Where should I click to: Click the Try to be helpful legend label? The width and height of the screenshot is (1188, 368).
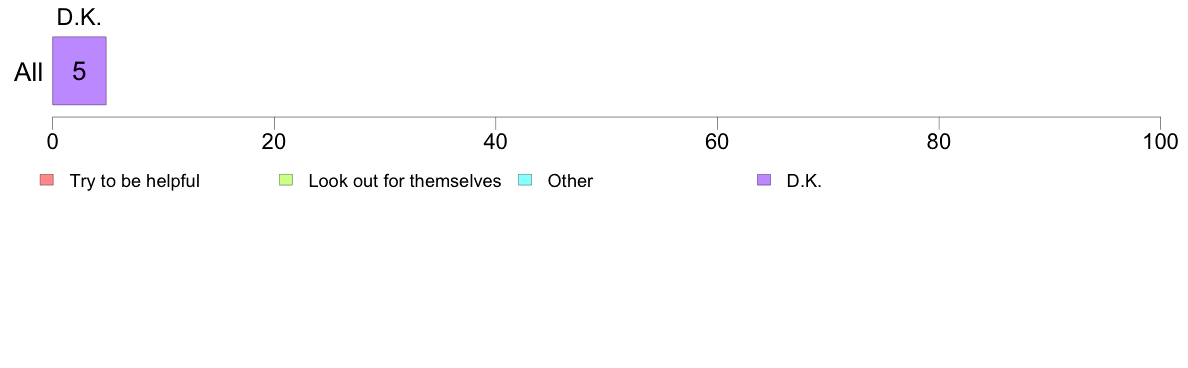[x=135, y=181]
